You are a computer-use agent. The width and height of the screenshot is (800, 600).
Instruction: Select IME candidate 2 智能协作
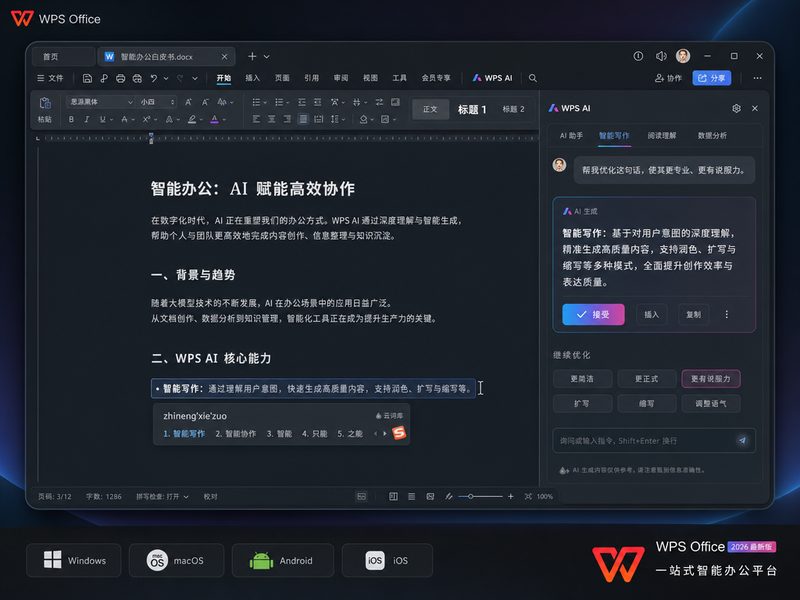(236, 434)
